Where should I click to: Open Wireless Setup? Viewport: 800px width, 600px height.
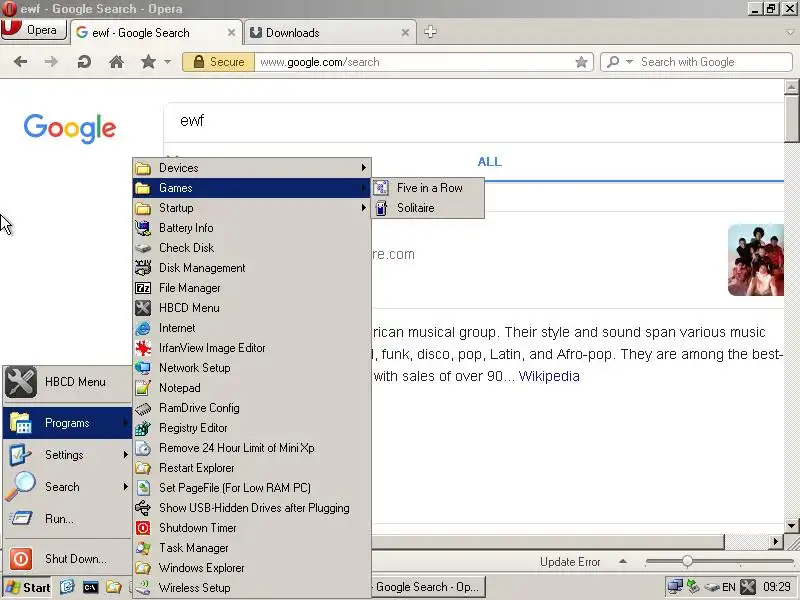(252, 587)
